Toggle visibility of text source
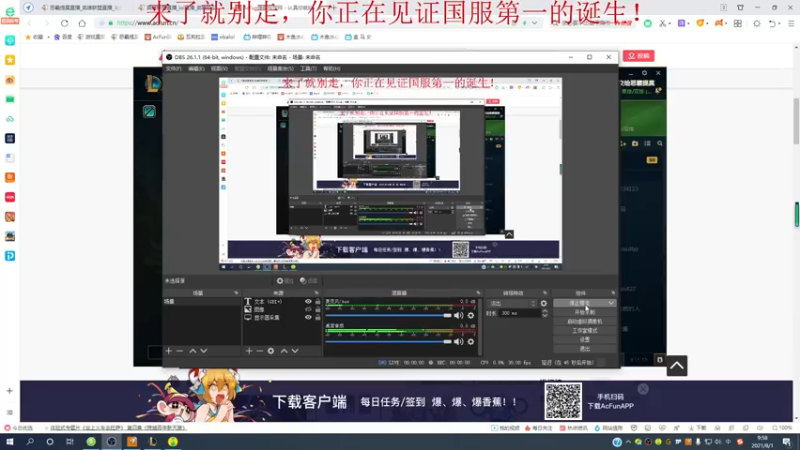800x450 pixels. (x=308, y=302)
